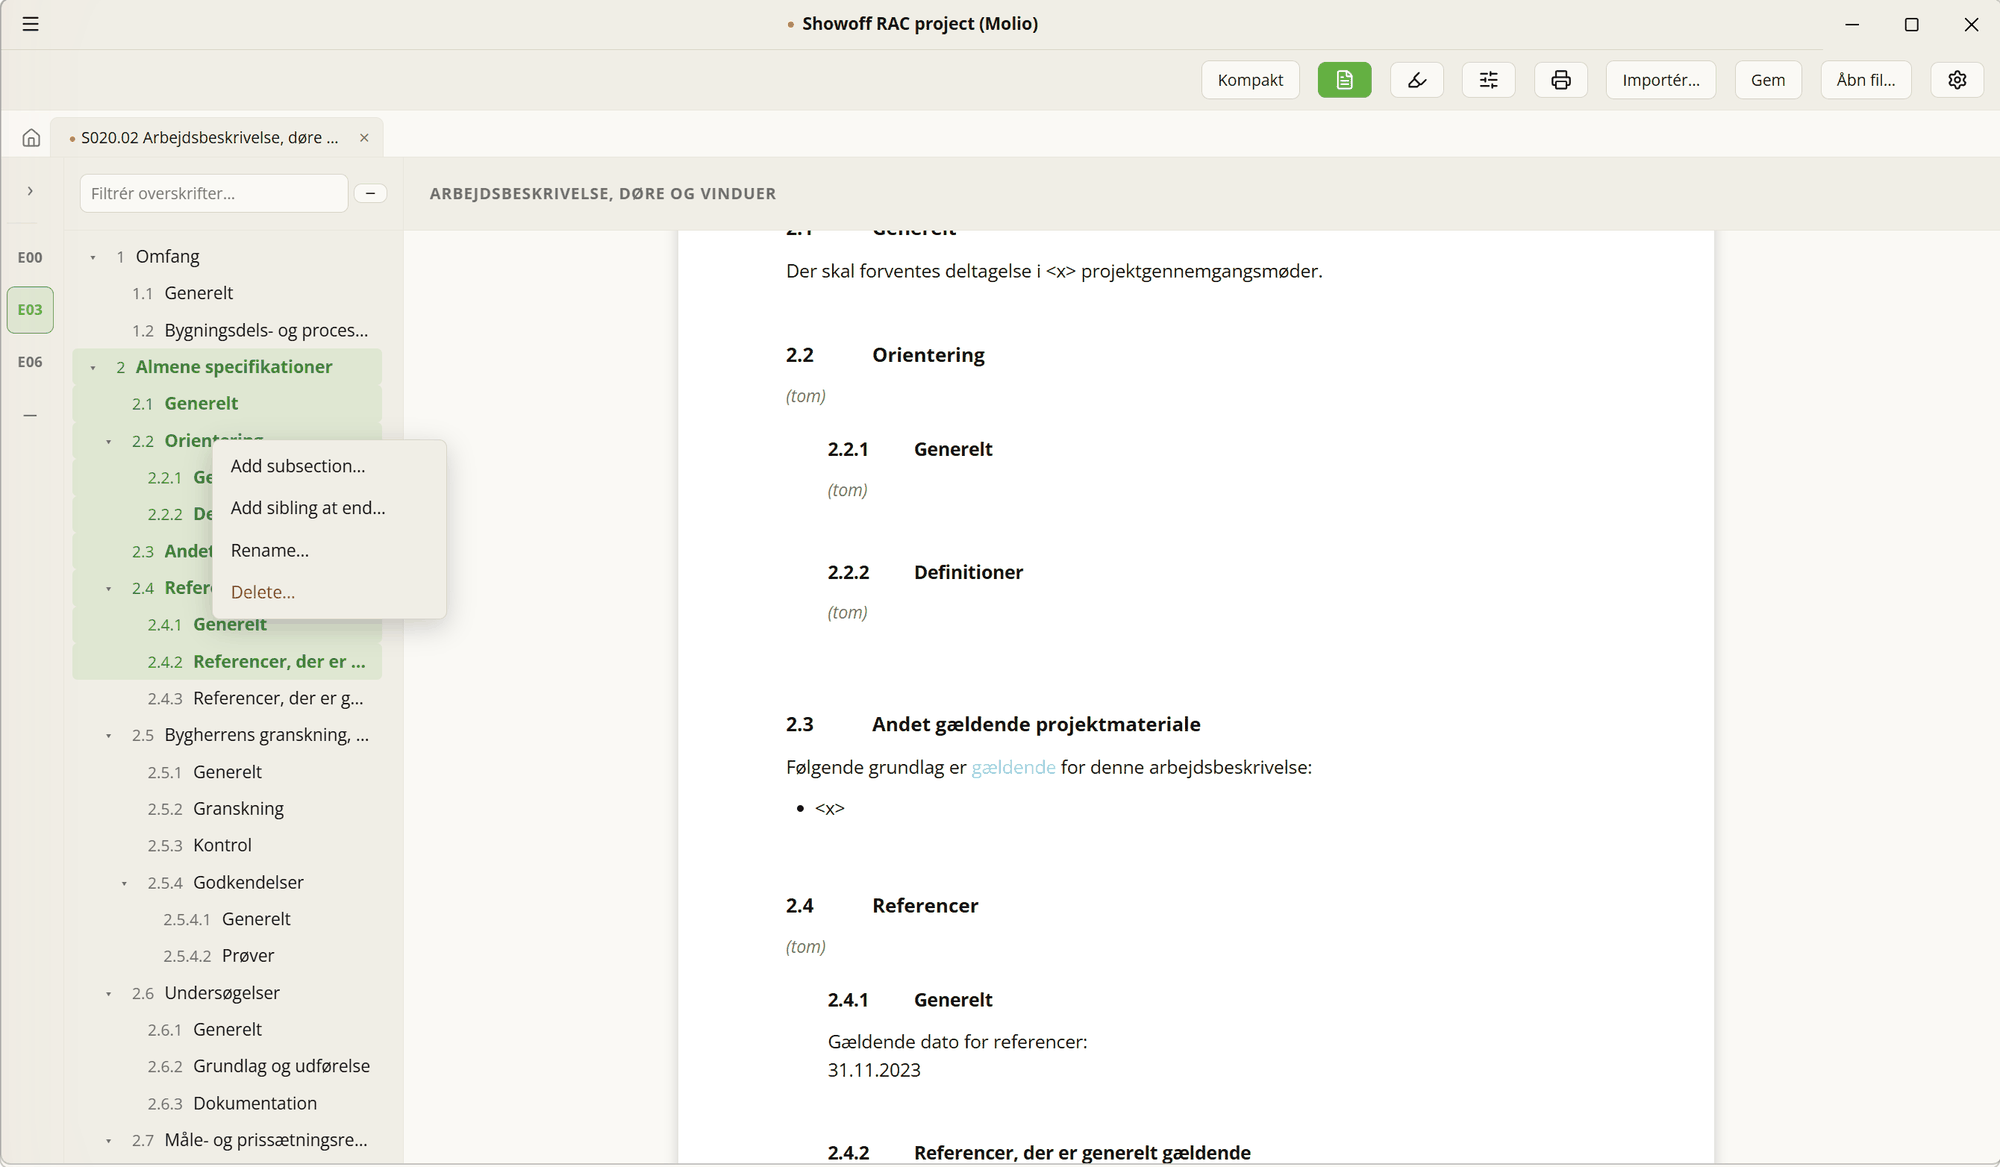Select 2.5.3 Kontrol in outline
This screenshot has width=2000, height=1167.
click(x=227, y=845)
